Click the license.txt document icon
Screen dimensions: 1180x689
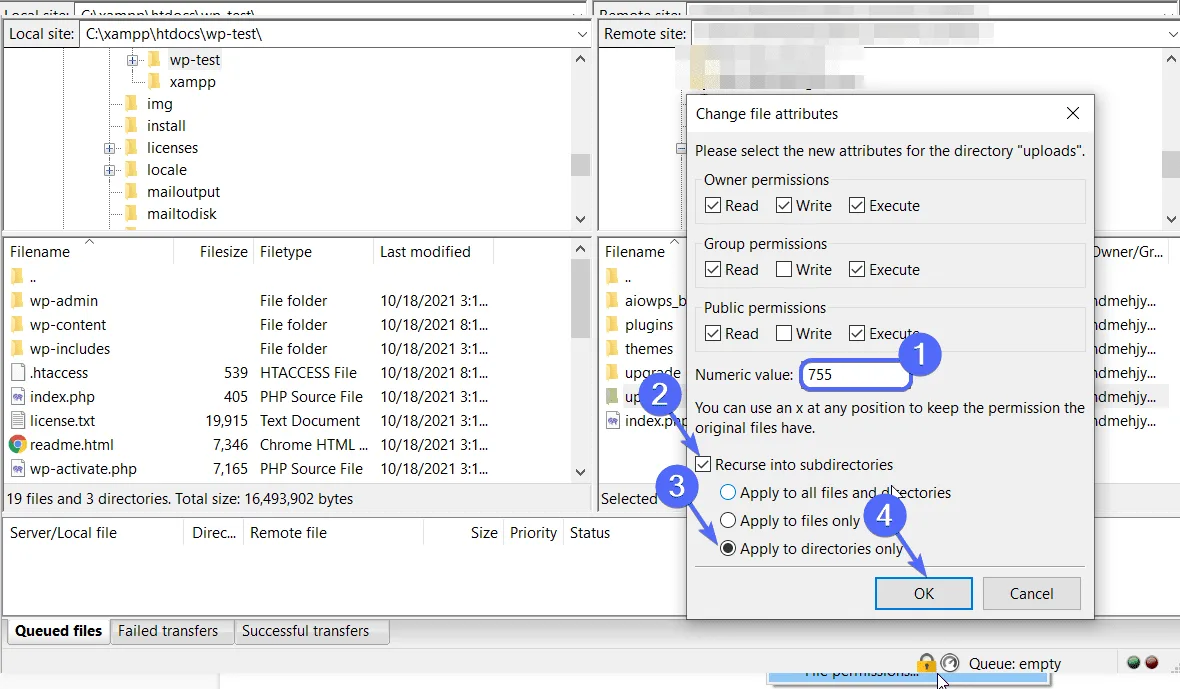tap(18, 420)
